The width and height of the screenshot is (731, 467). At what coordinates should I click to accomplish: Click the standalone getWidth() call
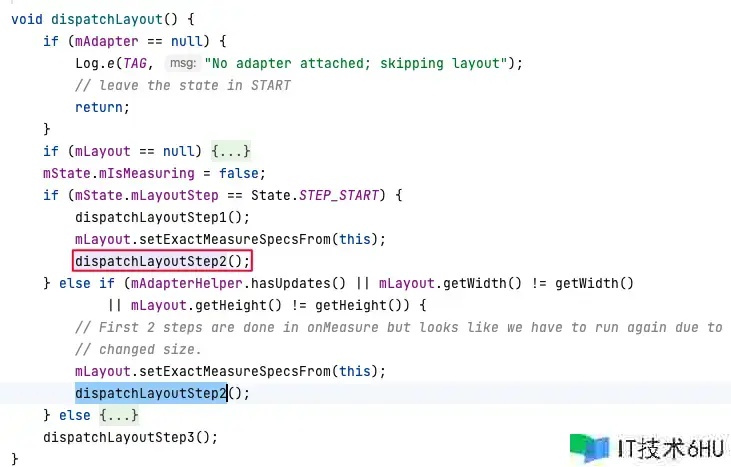[594, 283]
